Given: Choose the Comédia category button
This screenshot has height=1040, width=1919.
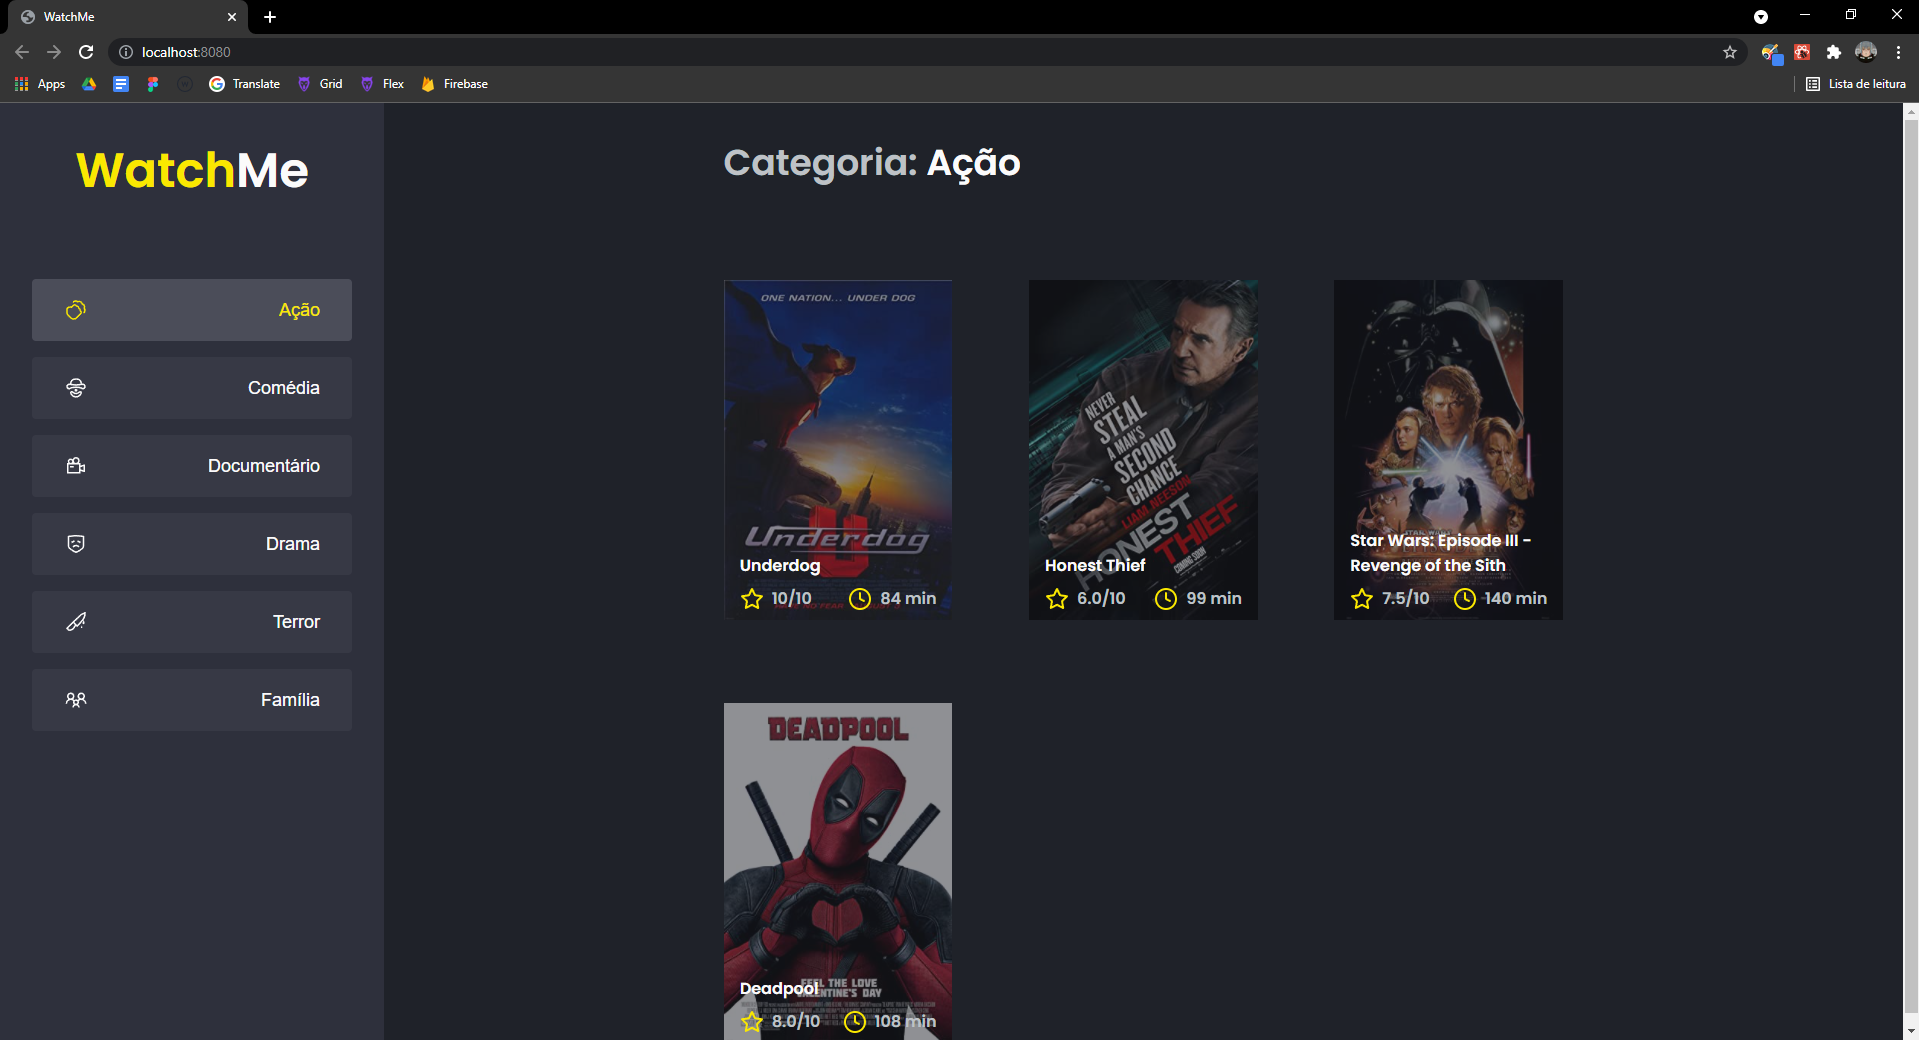Looking at the screenshot, I should coord(192,388).
